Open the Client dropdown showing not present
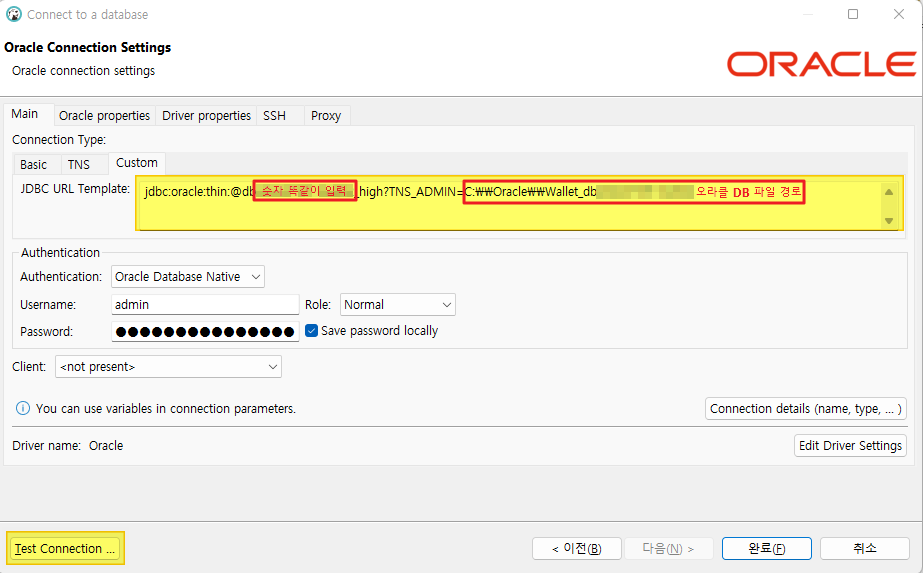 [x=168, y=367]
